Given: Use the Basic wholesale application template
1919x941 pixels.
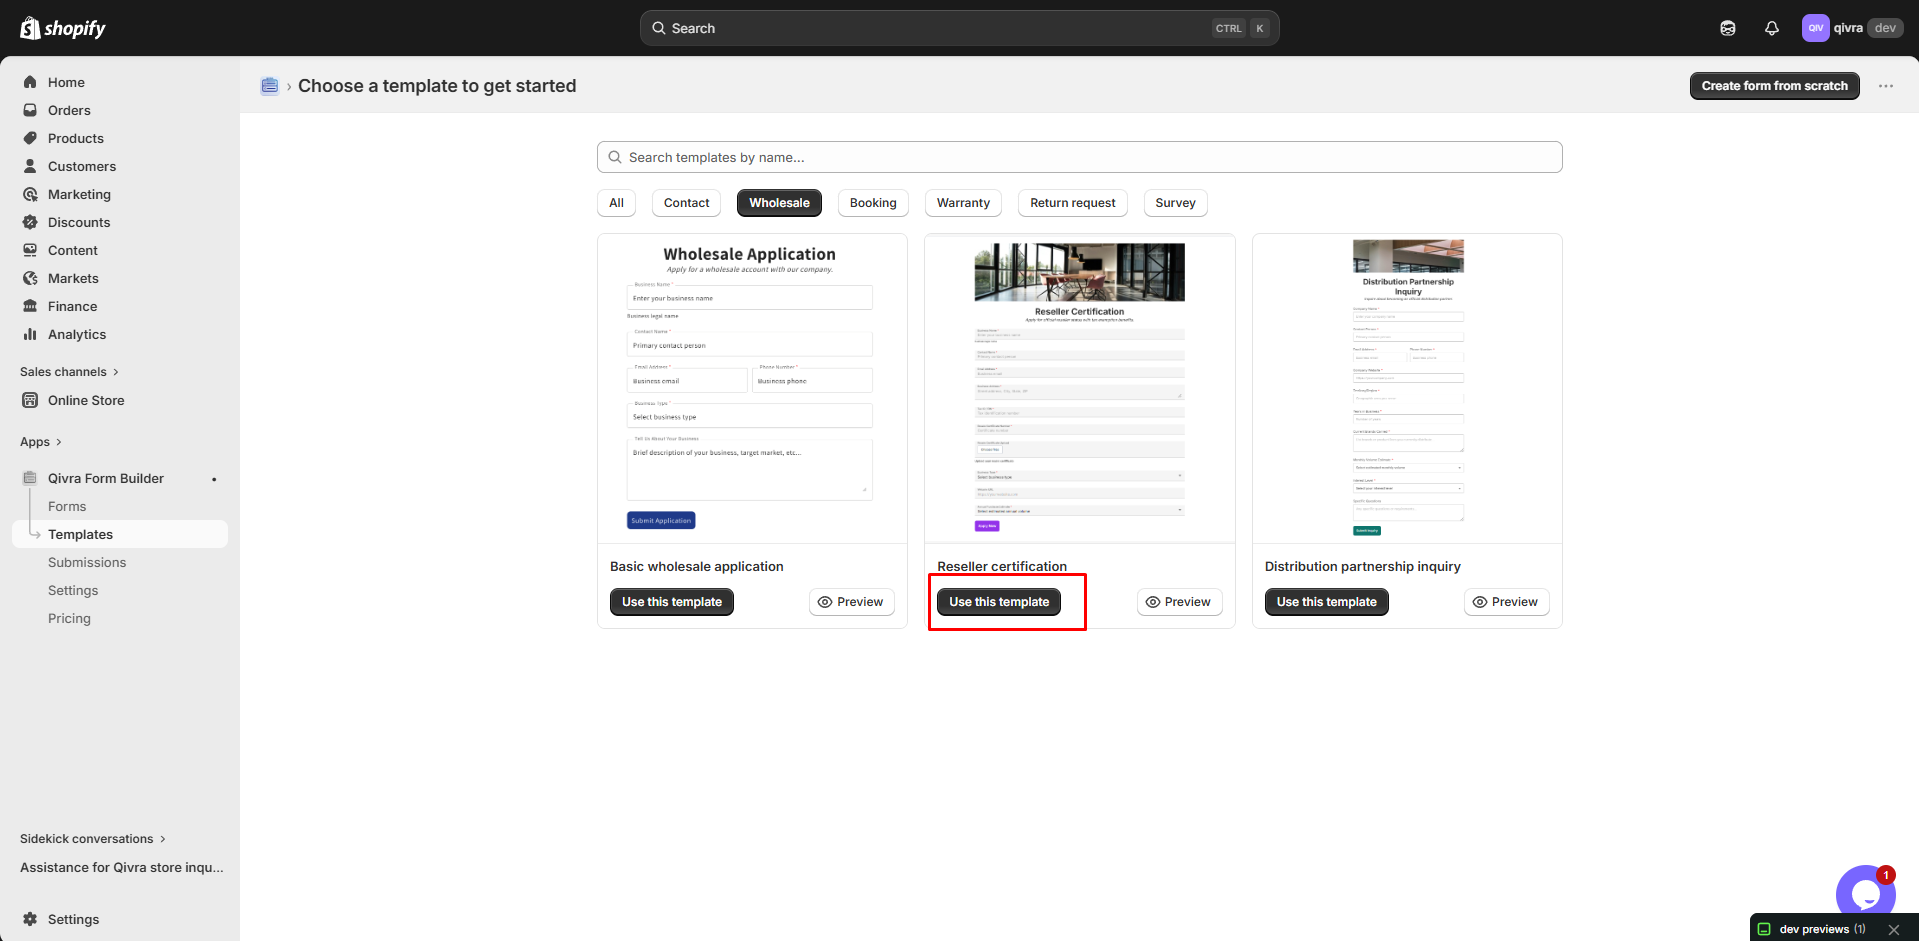Looking at the screenshot, I should [672, 602].
